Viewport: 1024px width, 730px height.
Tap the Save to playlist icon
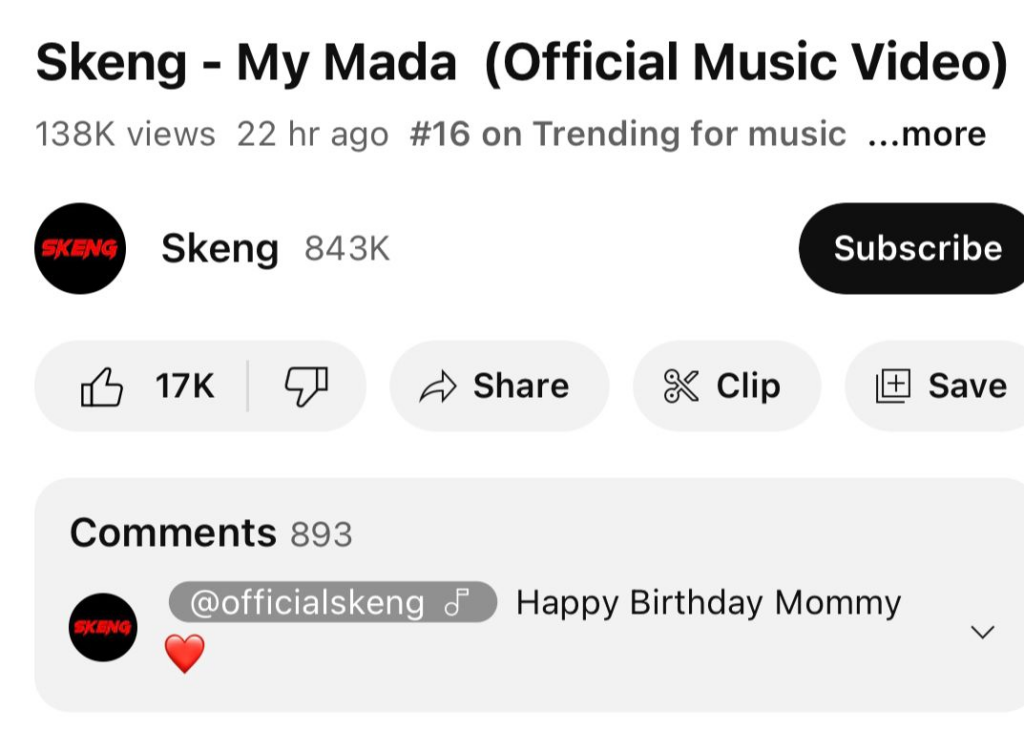pyautogui.click(x=893, y=386)
